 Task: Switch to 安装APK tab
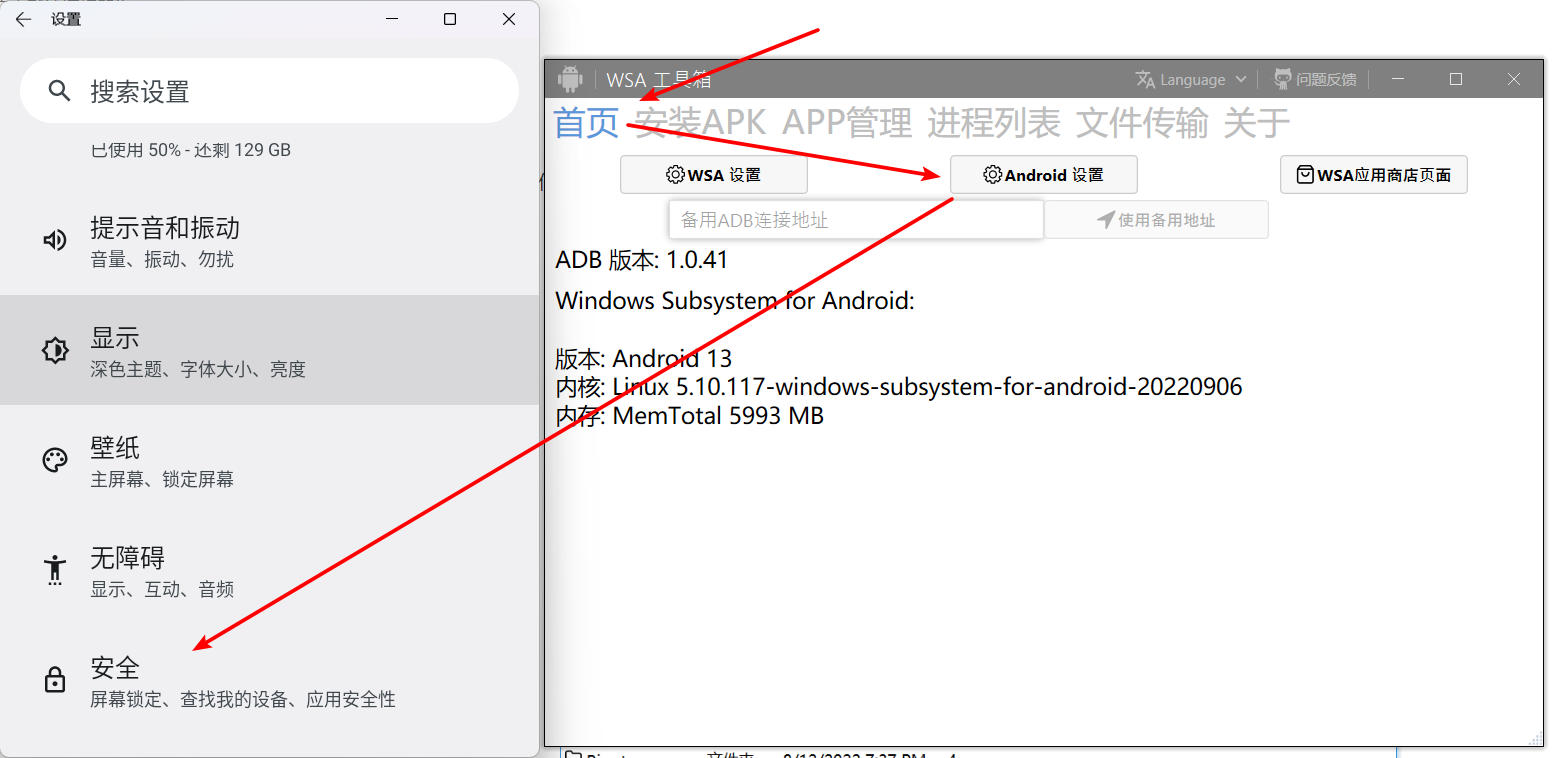coord(701,123)
